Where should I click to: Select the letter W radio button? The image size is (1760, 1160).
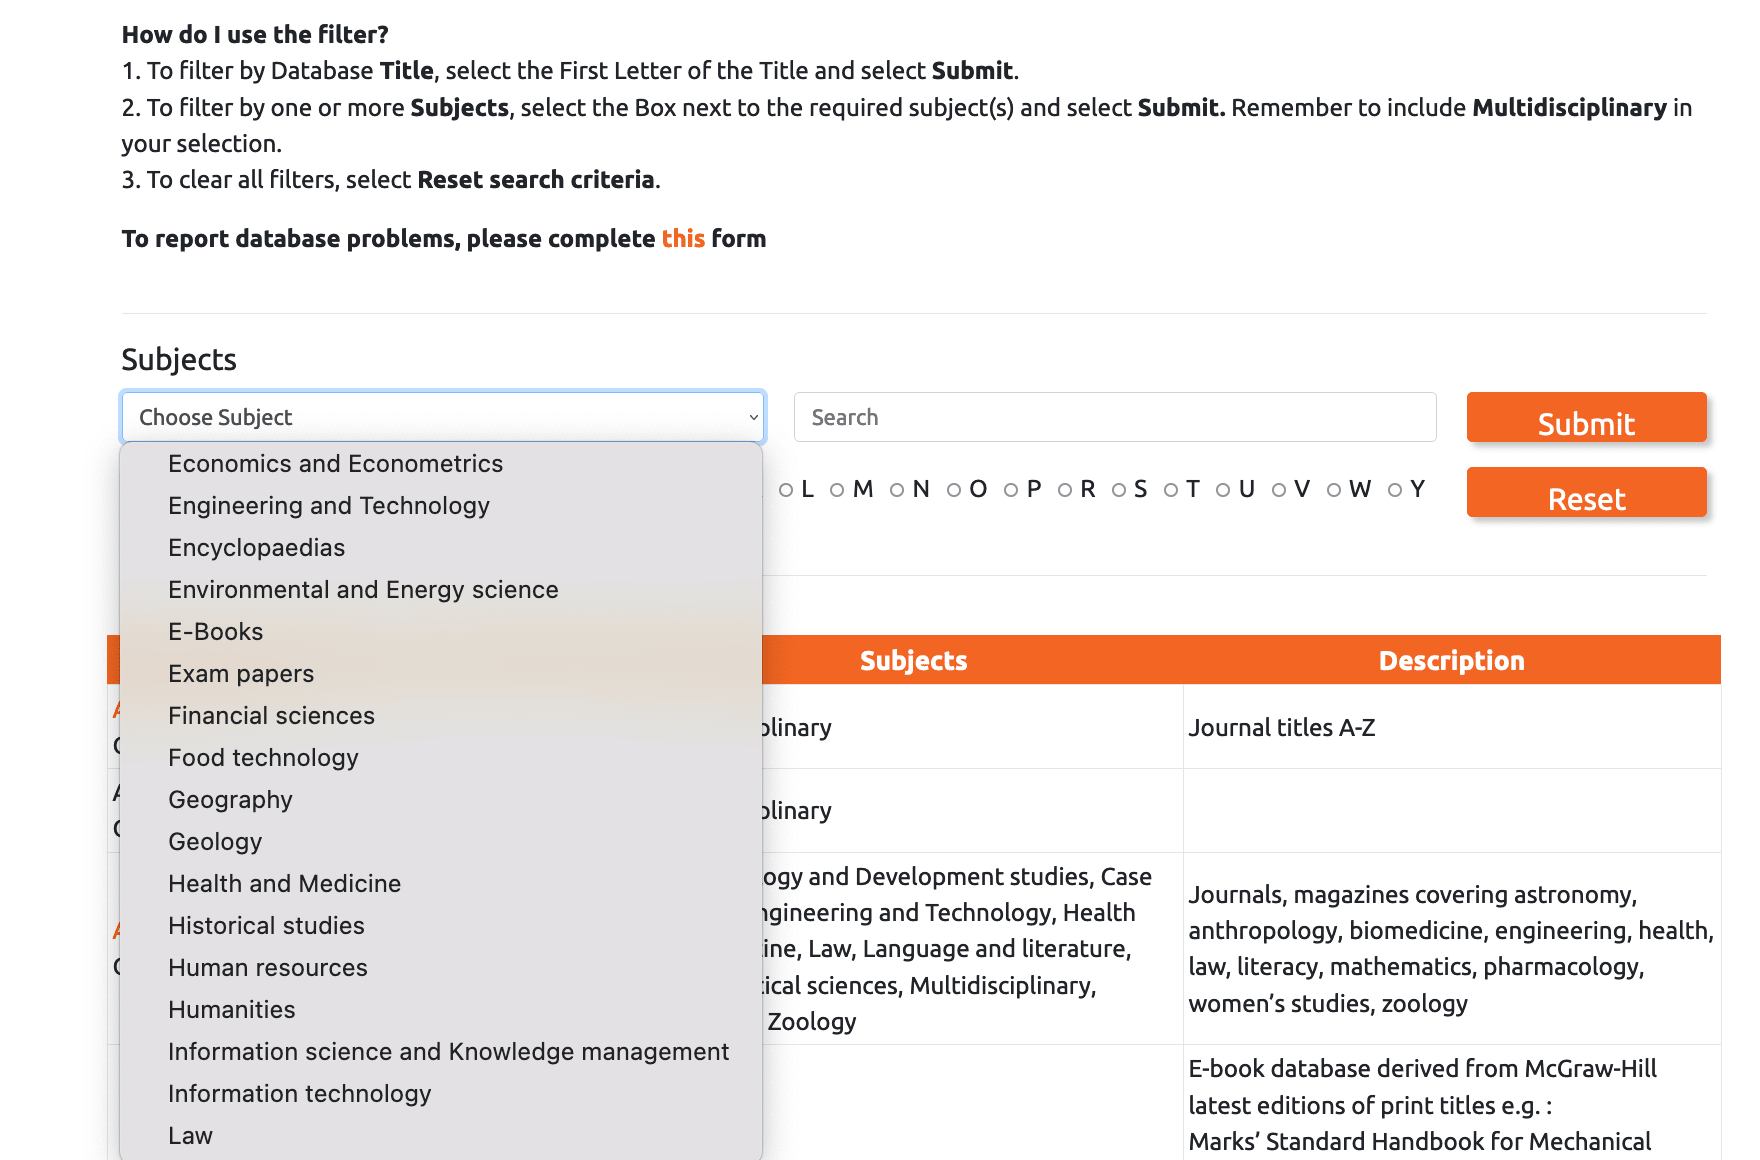tap(1334, 490)
